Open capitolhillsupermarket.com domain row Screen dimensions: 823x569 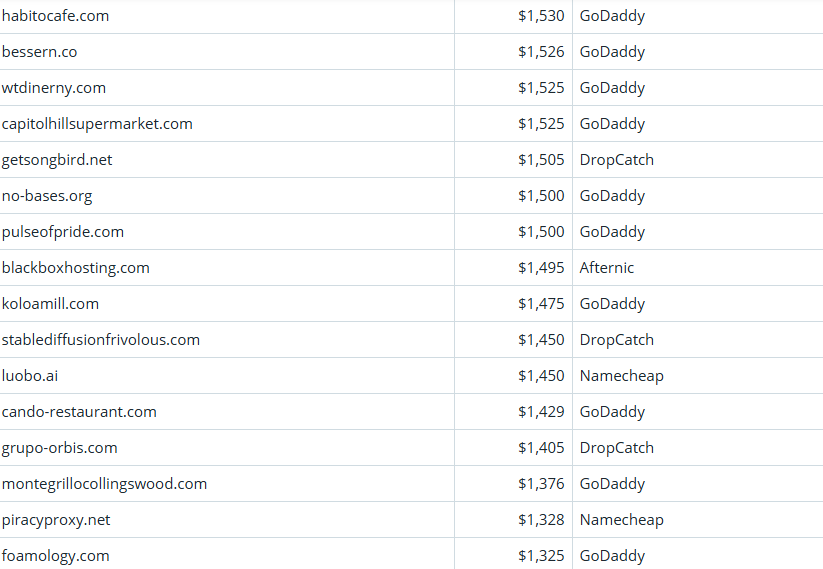(97, 124)
